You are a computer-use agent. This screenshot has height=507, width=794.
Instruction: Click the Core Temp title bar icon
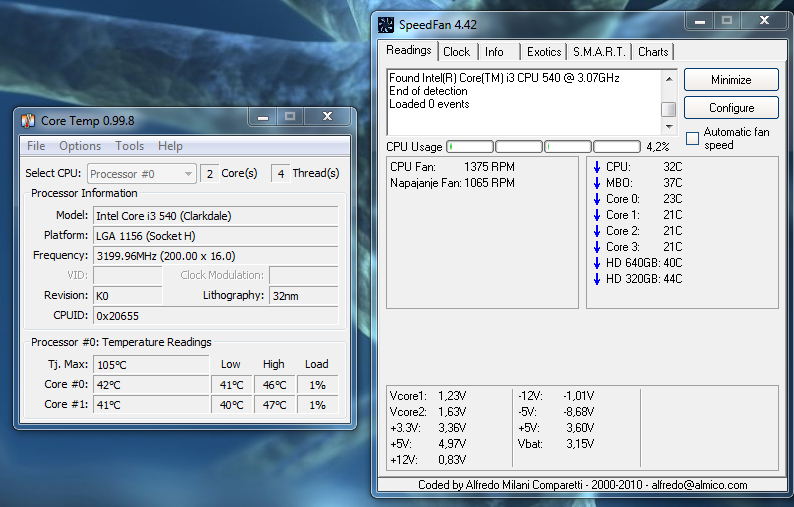pyautogui.click(x=28, y=120)
